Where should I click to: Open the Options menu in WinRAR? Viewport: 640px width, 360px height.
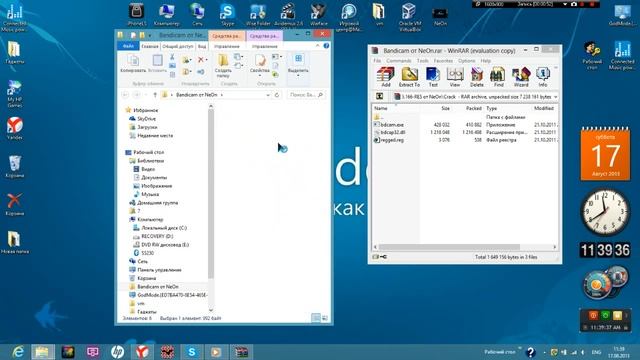pyautogui.click(x=466, y=61)
